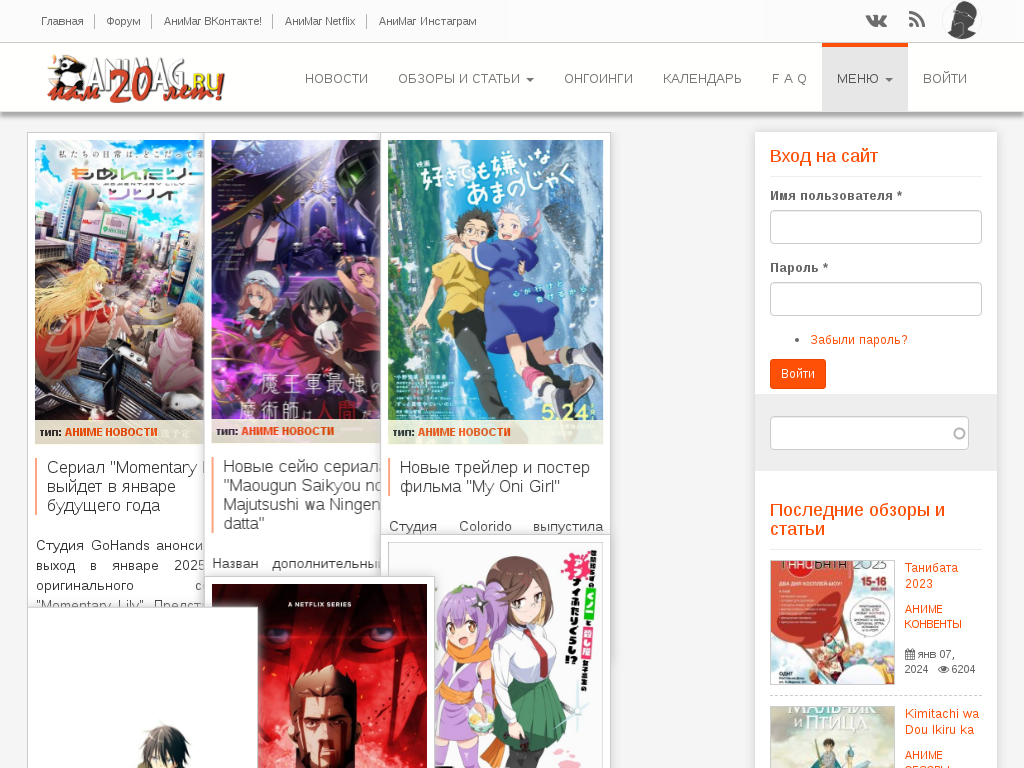Screen dimensions: 1024x768
Task: Open the АниМаг ВКонтакте! link
Action: pyautogui.click(x=212, y=21)
